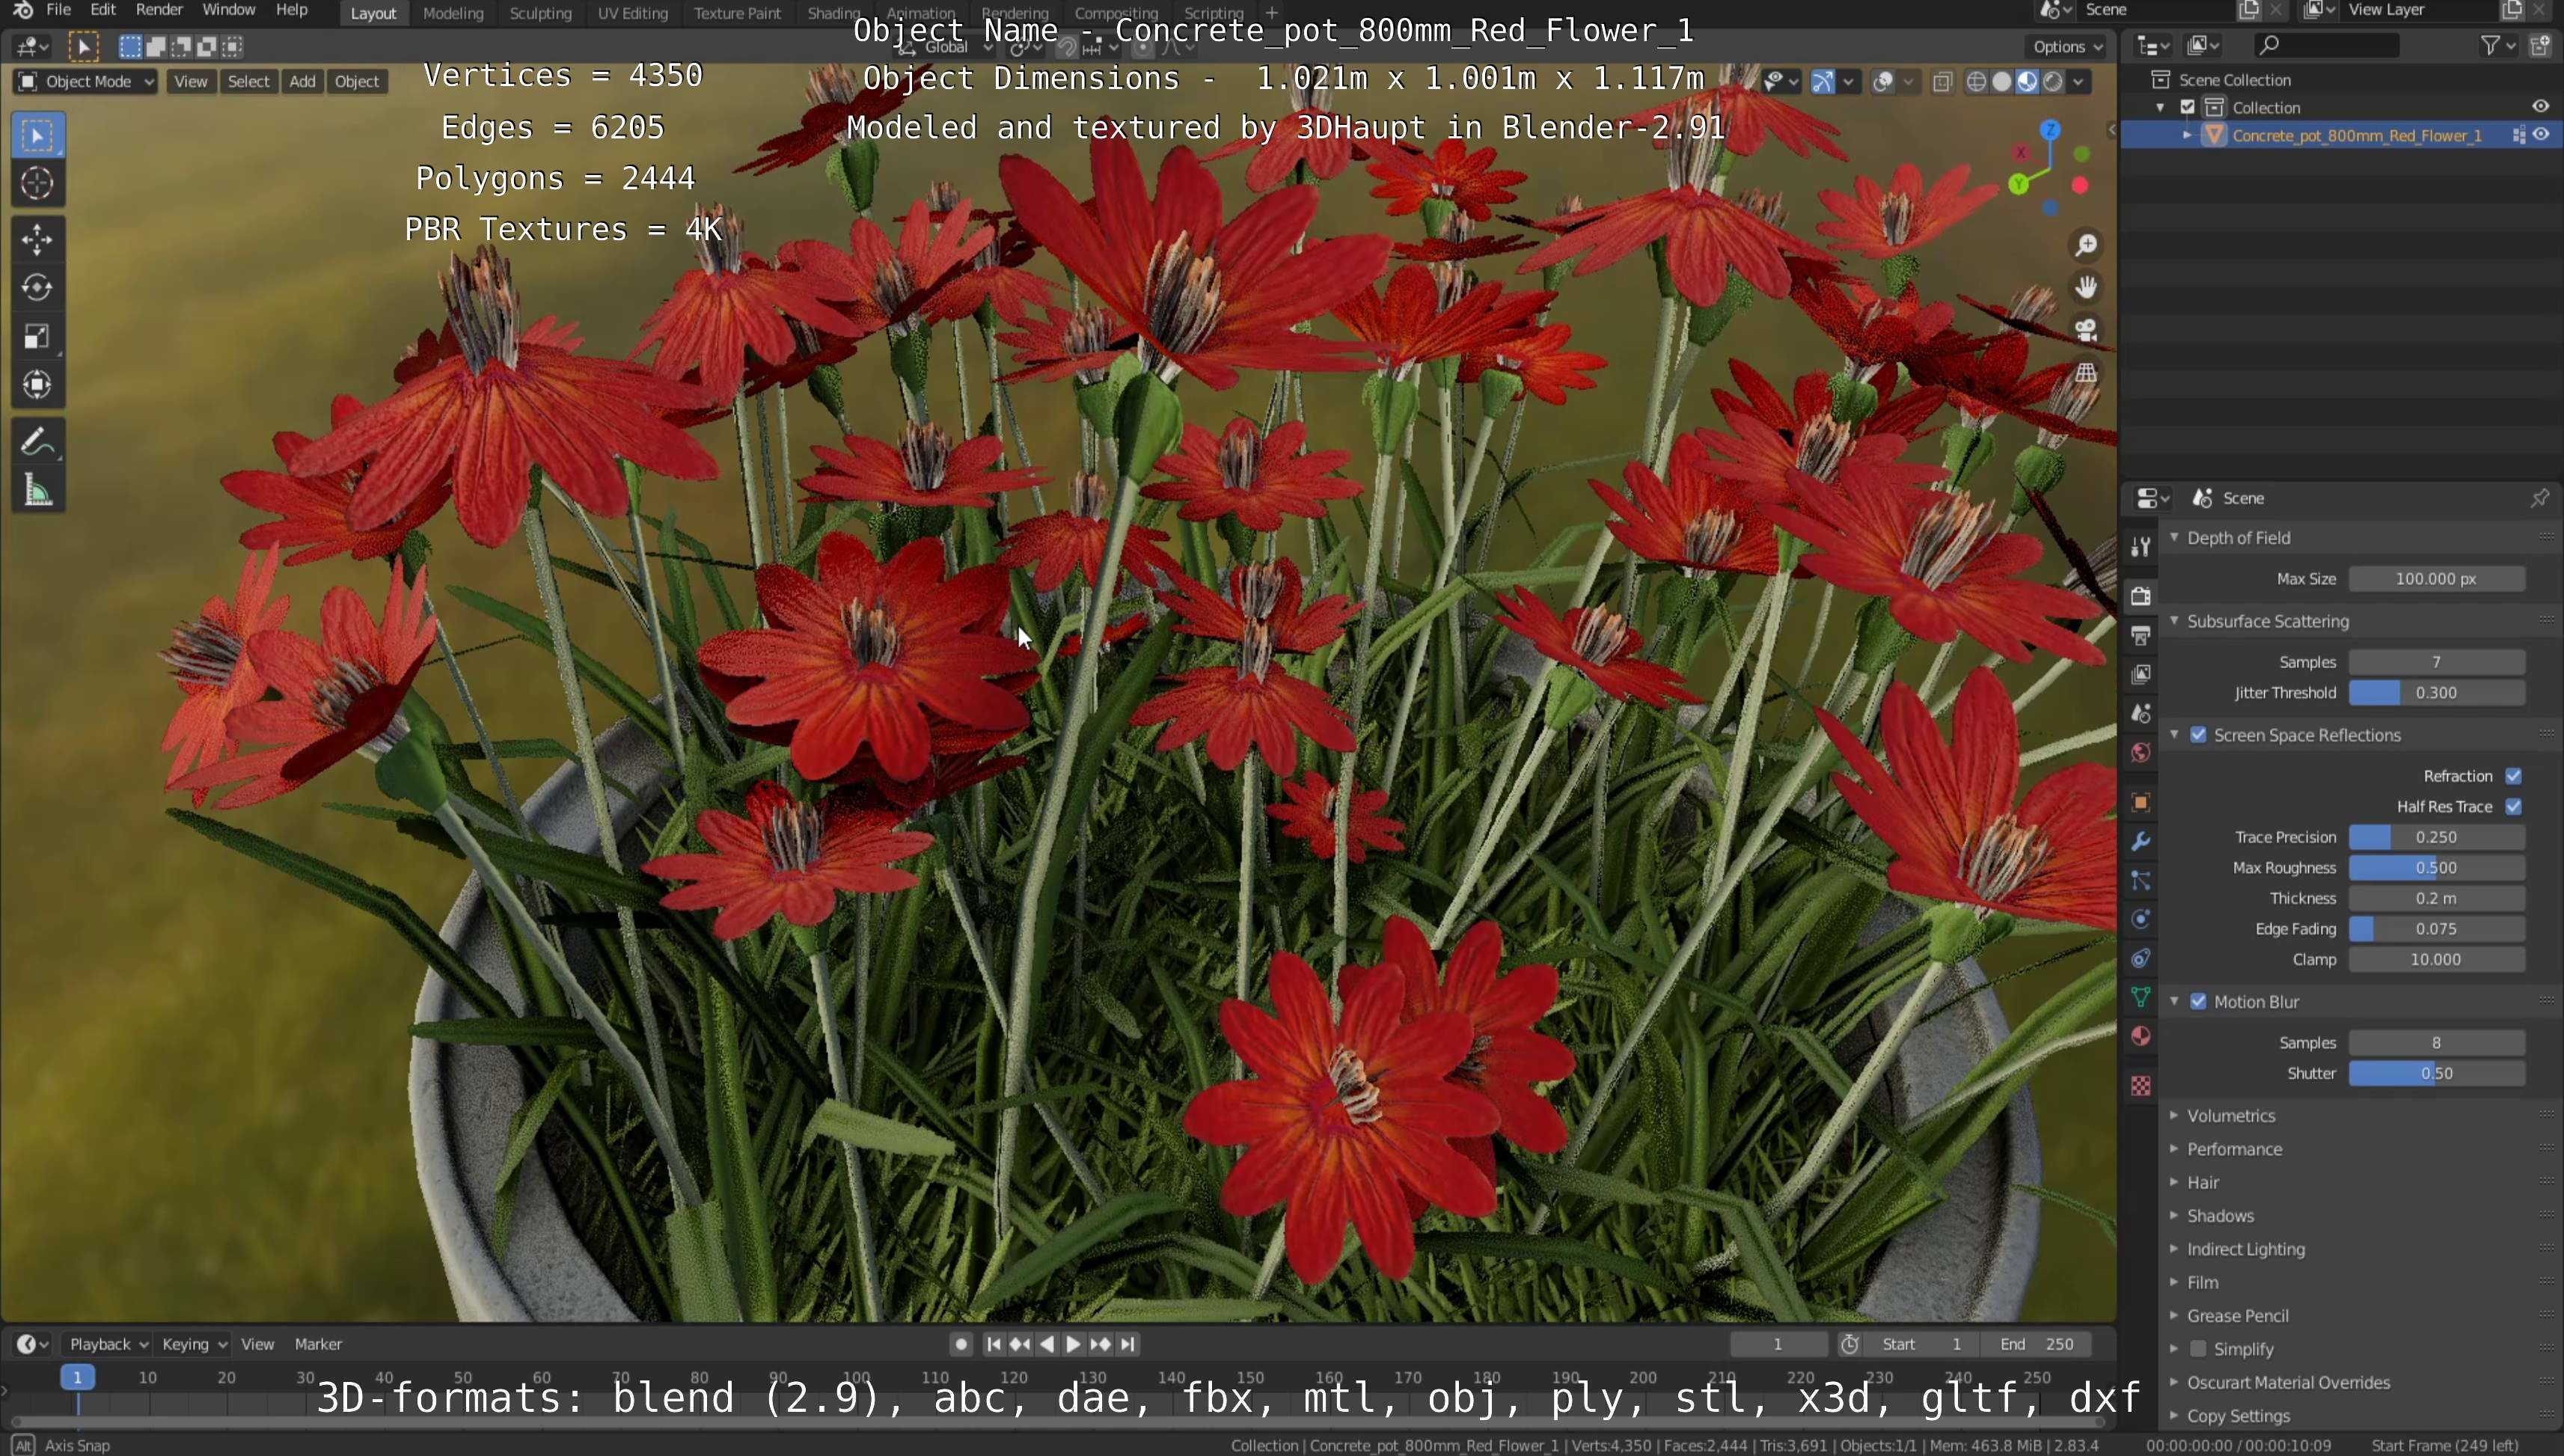Disable the Motion Blur checkbox
The image size is (2564, 1456).
(2198, 1002)
